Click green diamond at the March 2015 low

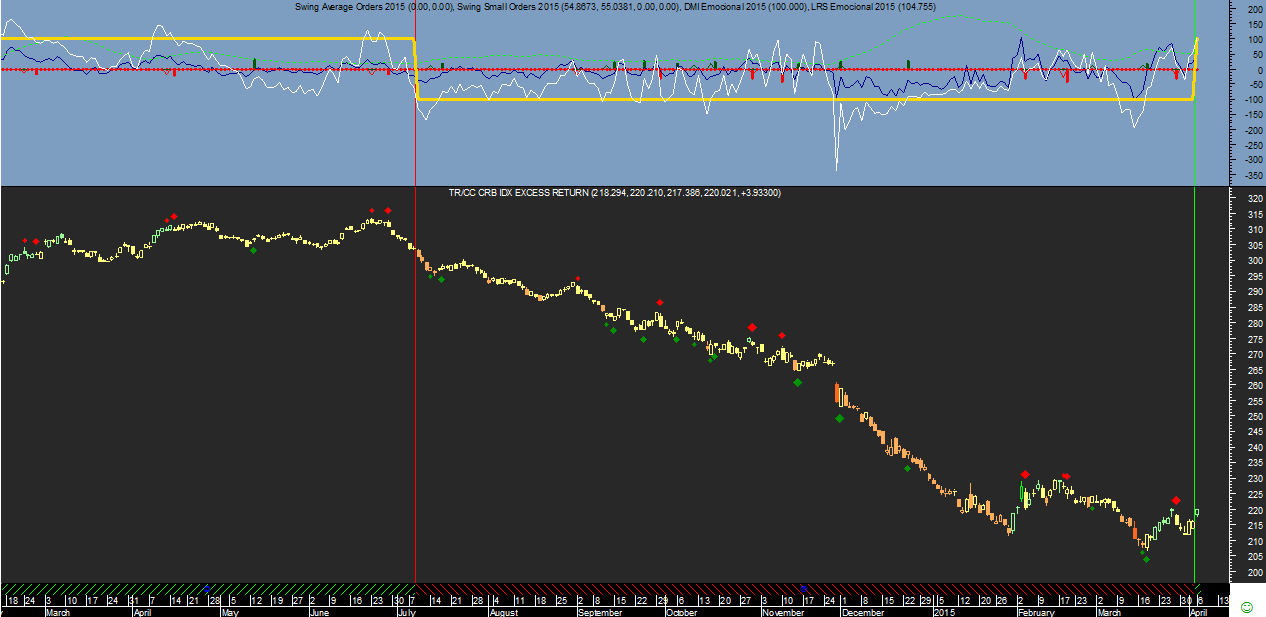click(x=1146, y=559)
